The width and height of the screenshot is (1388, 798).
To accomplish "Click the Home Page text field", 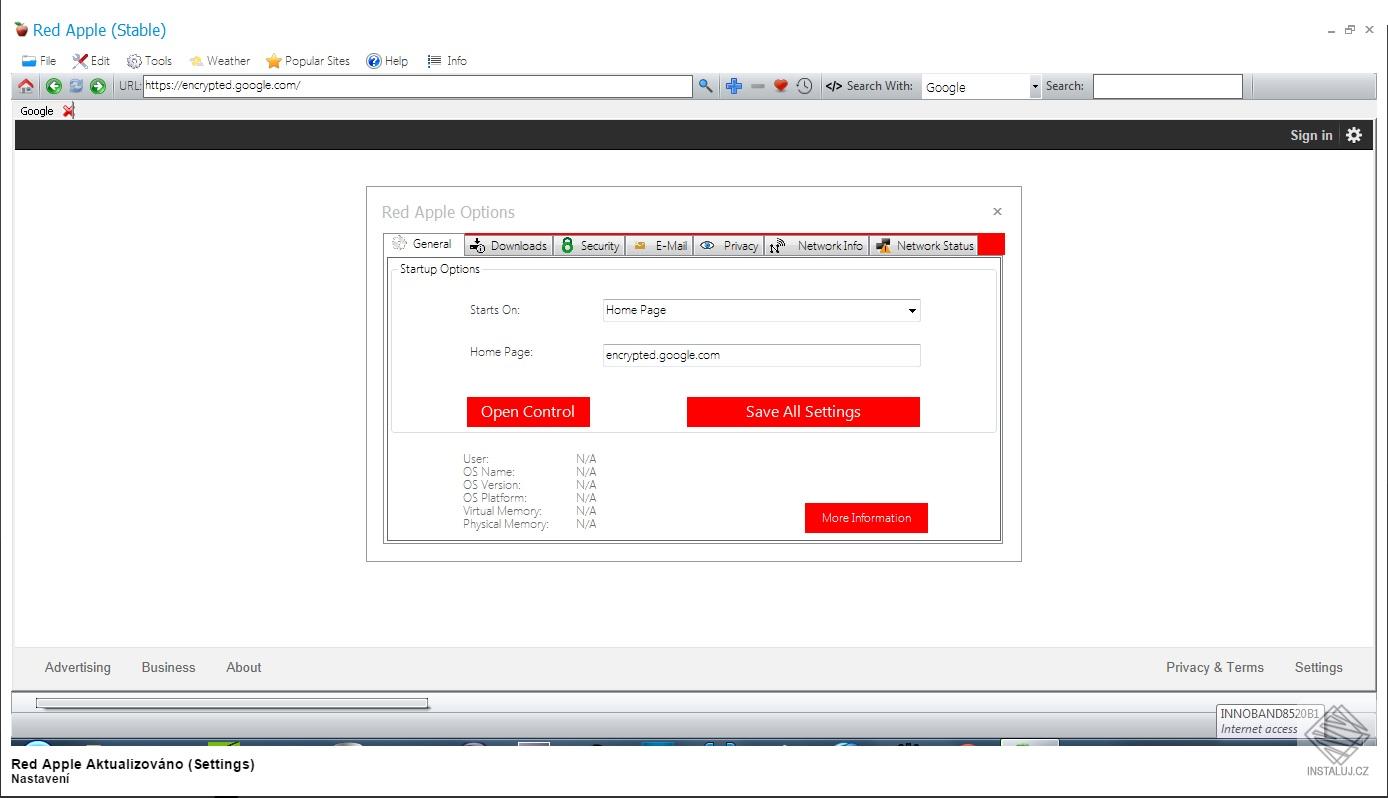I will point(761,355).
